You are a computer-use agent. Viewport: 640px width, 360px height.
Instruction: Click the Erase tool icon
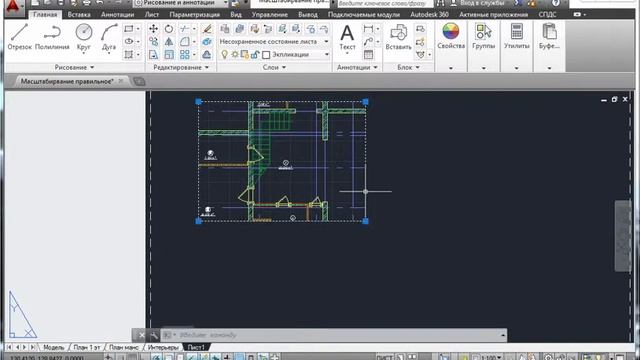coord(207,29)
